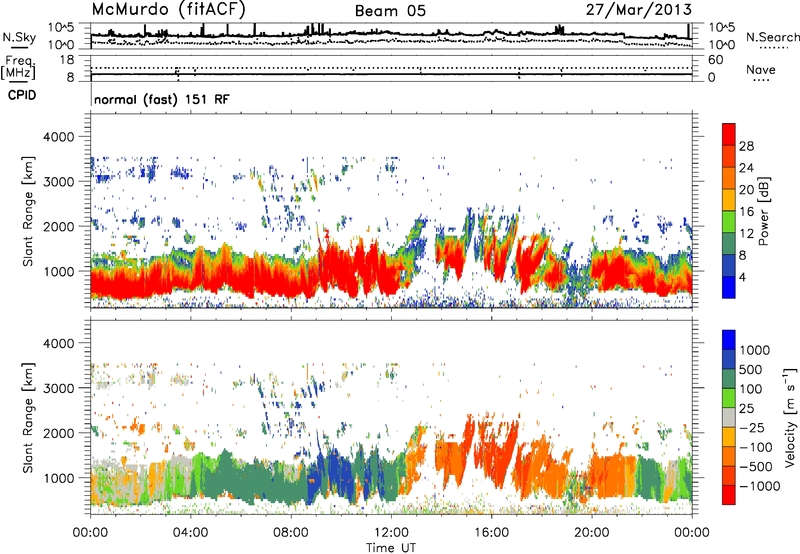Click 'Slant Range [km]' label of velocity panel
800x554 pixels.
tap(28, 417)
